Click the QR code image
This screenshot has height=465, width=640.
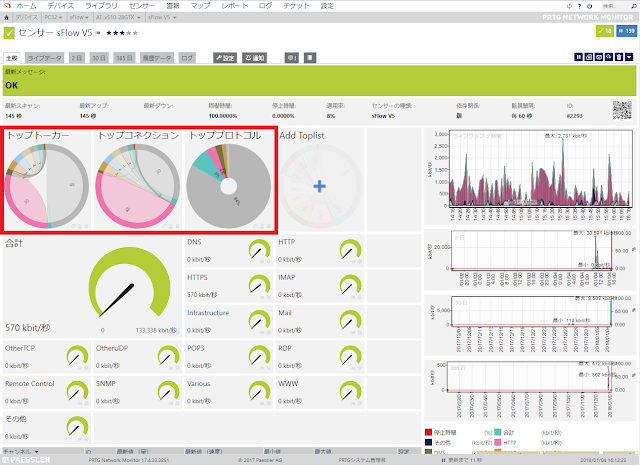tap(622, 110)
